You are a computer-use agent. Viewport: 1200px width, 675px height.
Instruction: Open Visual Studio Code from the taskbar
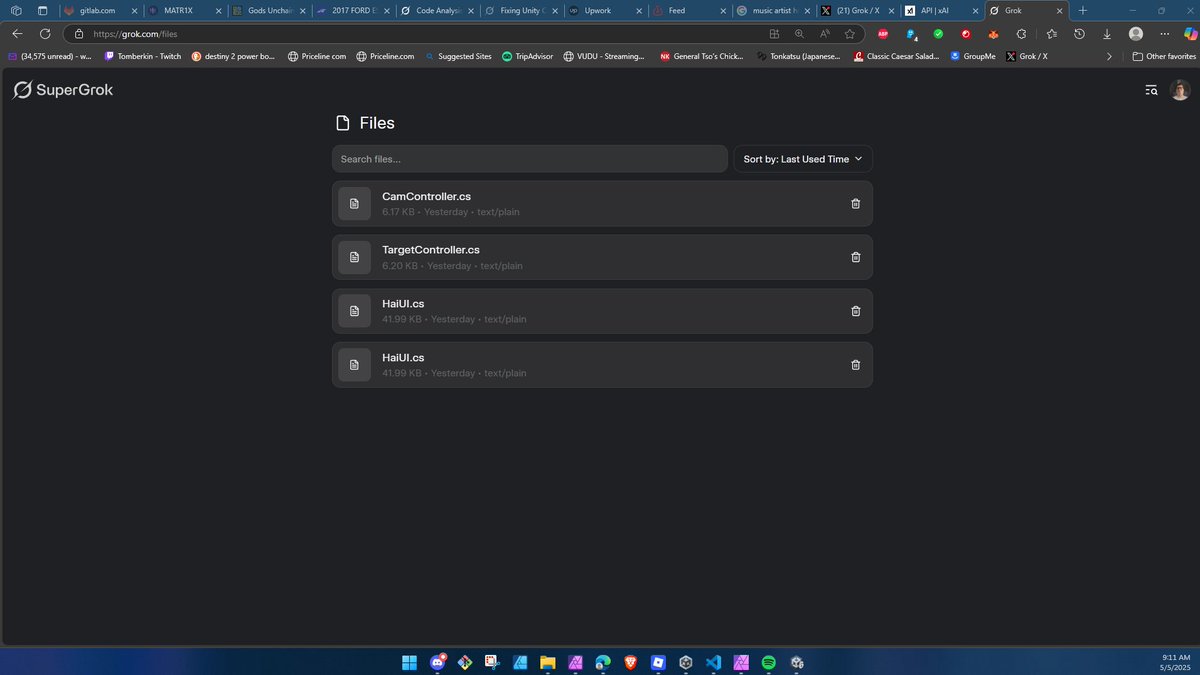713,662
